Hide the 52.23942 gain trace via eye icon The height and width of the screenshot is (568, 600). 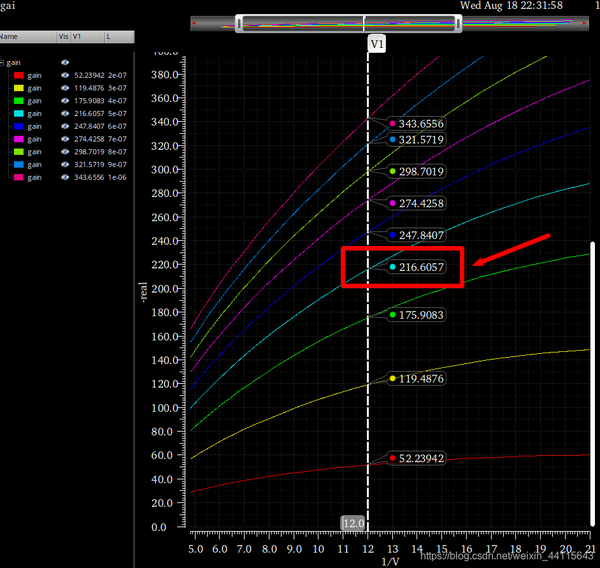pyautogui.click(x=65, y=75)
